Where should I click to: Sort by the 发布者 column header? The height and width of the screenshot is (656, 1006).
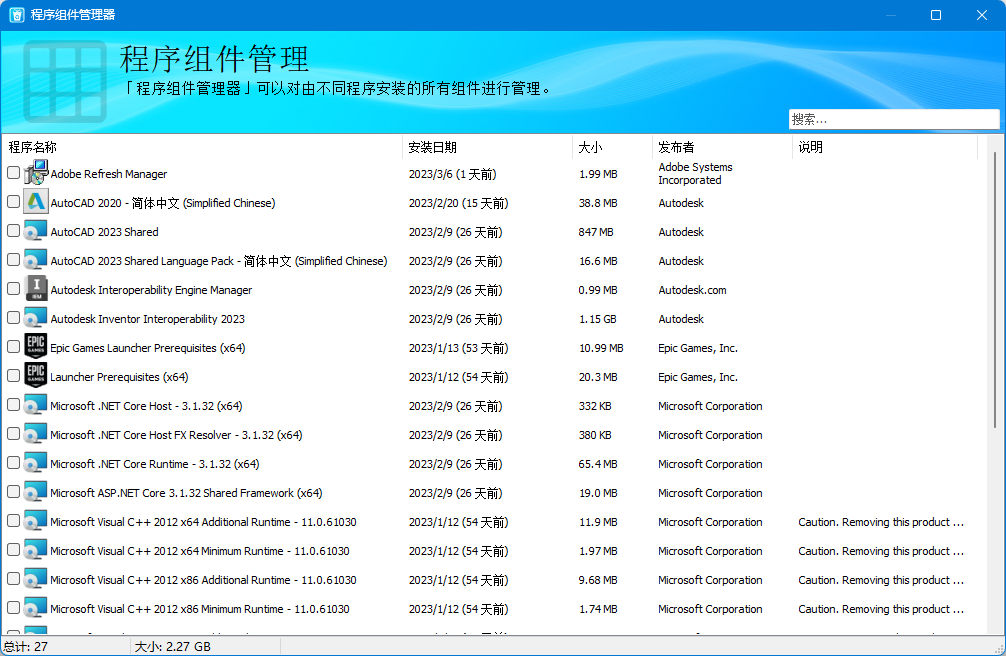[x=722, y=147]
